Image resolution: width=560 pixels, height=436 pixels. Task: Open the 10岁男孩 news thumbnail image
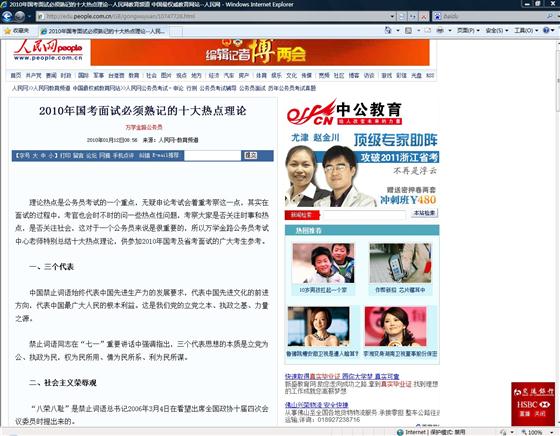coord(323,263)
